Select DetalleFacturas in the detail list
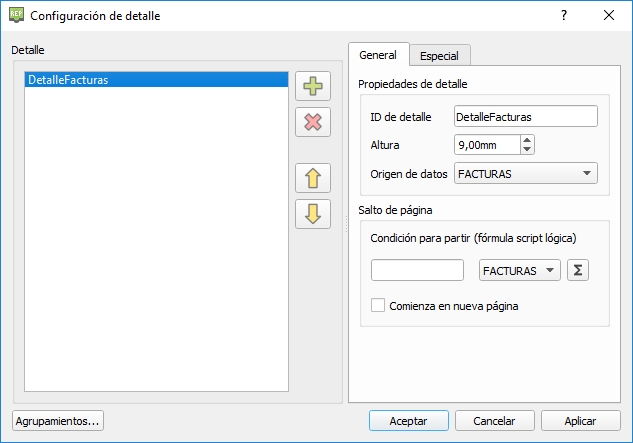Viewport: 633px width, 443px height. coord(68,80)
